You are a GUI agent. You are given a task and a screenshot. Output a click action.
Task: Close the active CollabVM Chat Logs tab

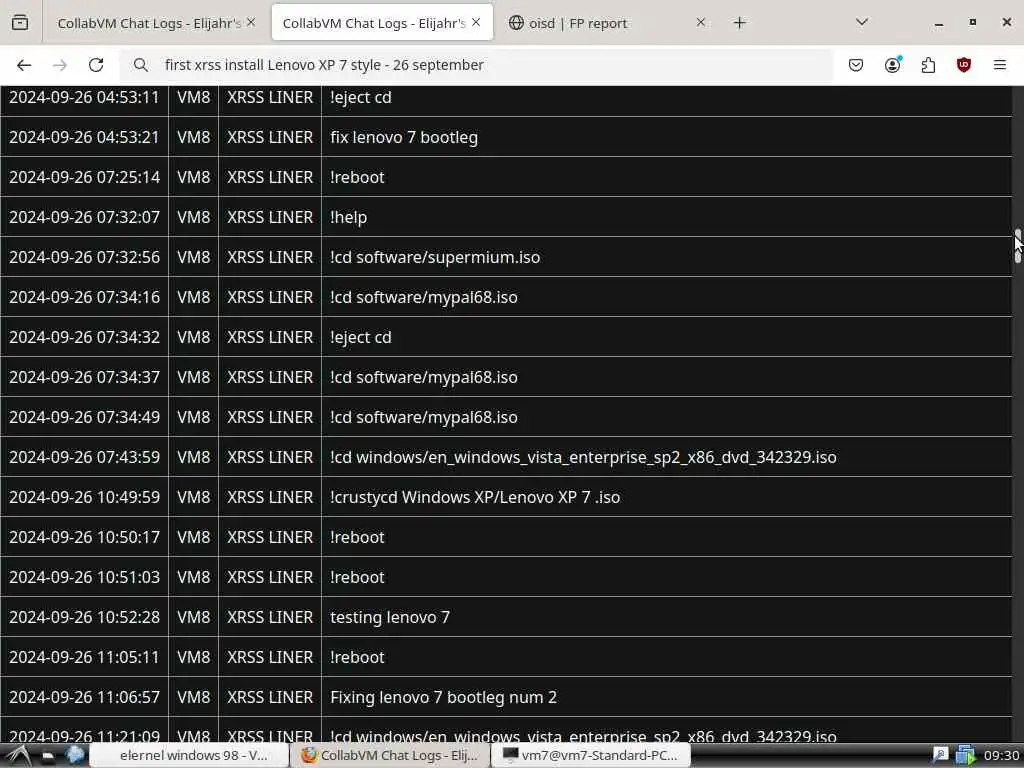(476, 22)
